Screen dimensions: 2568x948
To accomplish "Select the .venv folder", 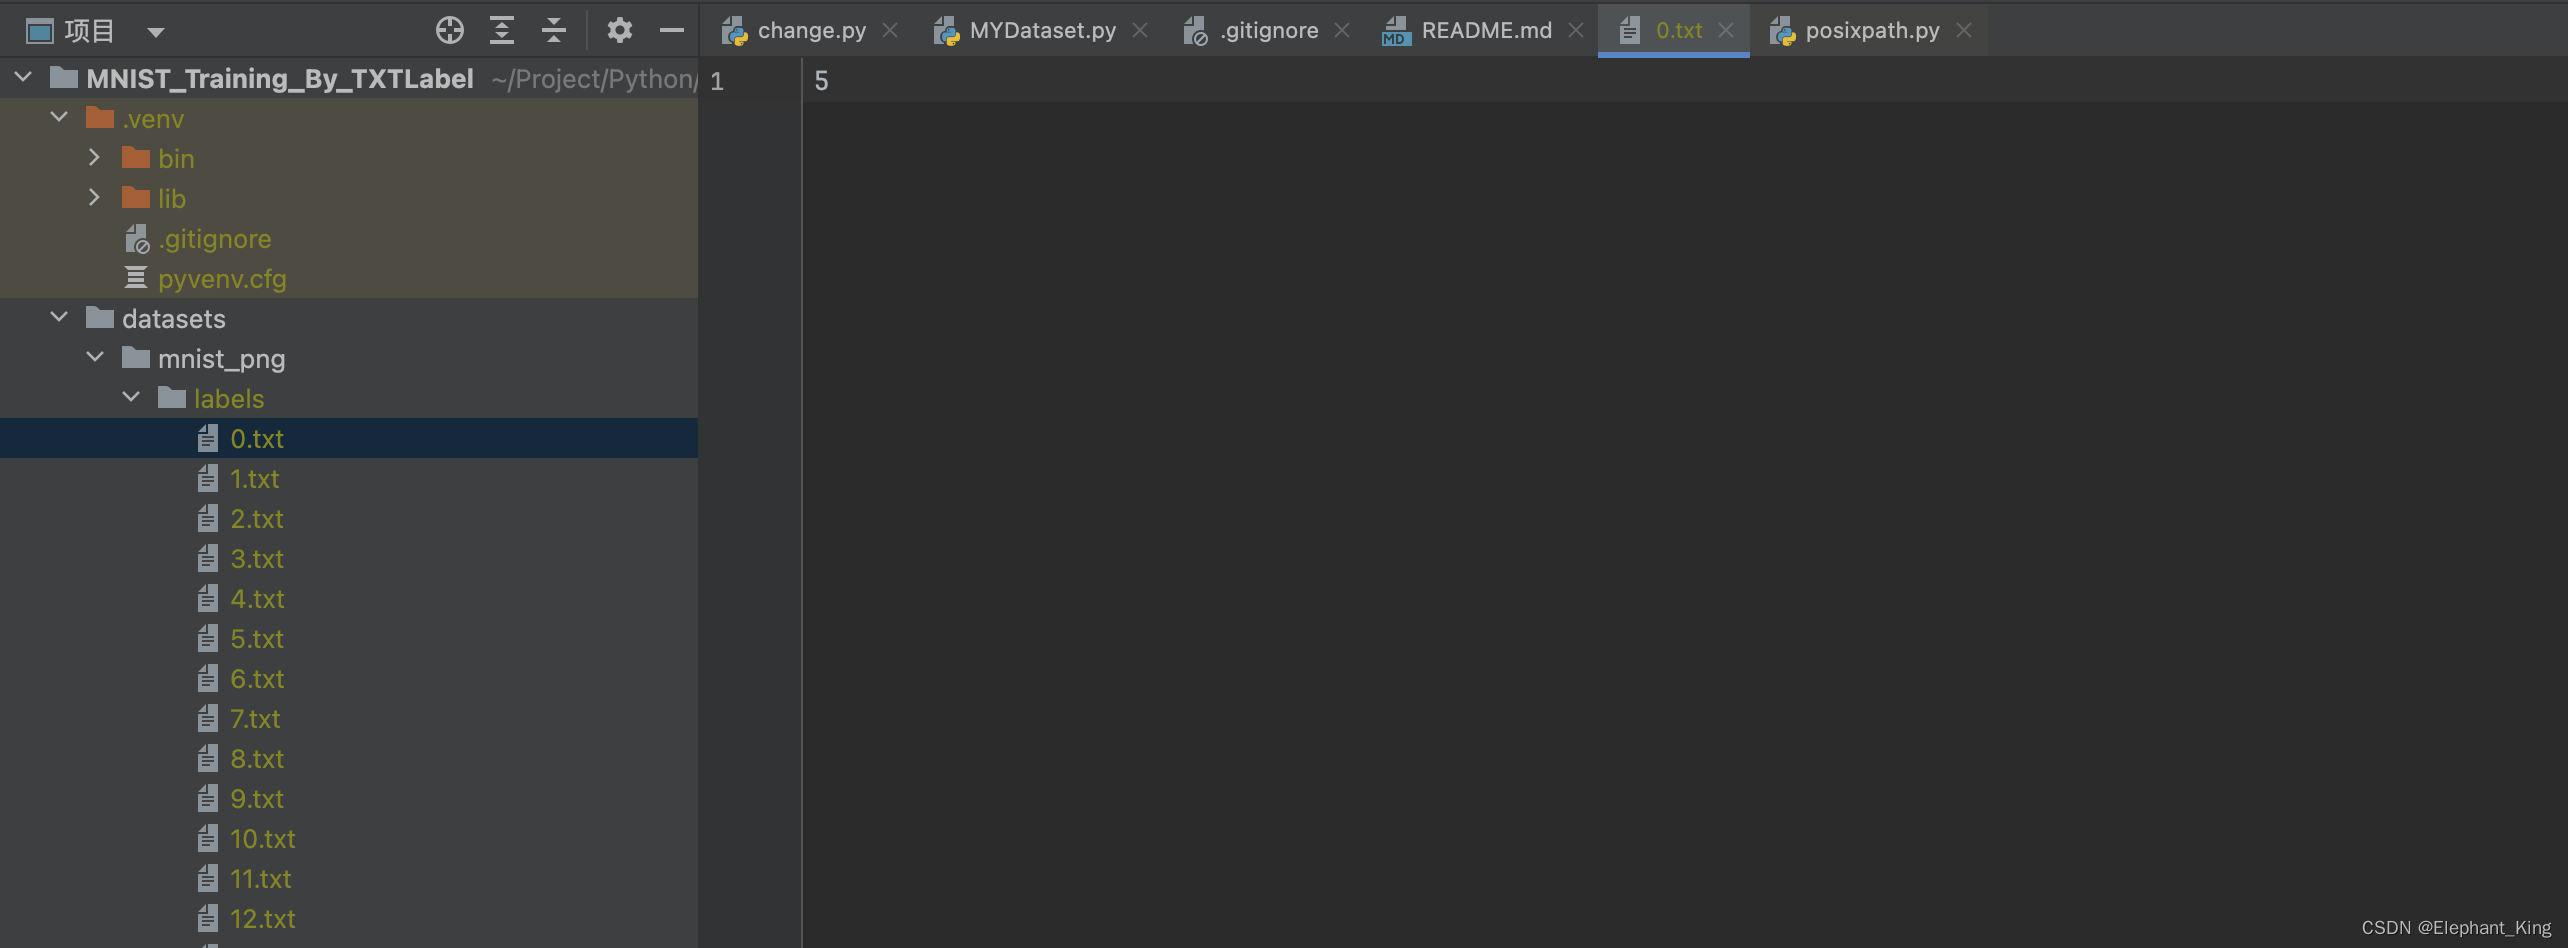I will (x=153, y=119).
